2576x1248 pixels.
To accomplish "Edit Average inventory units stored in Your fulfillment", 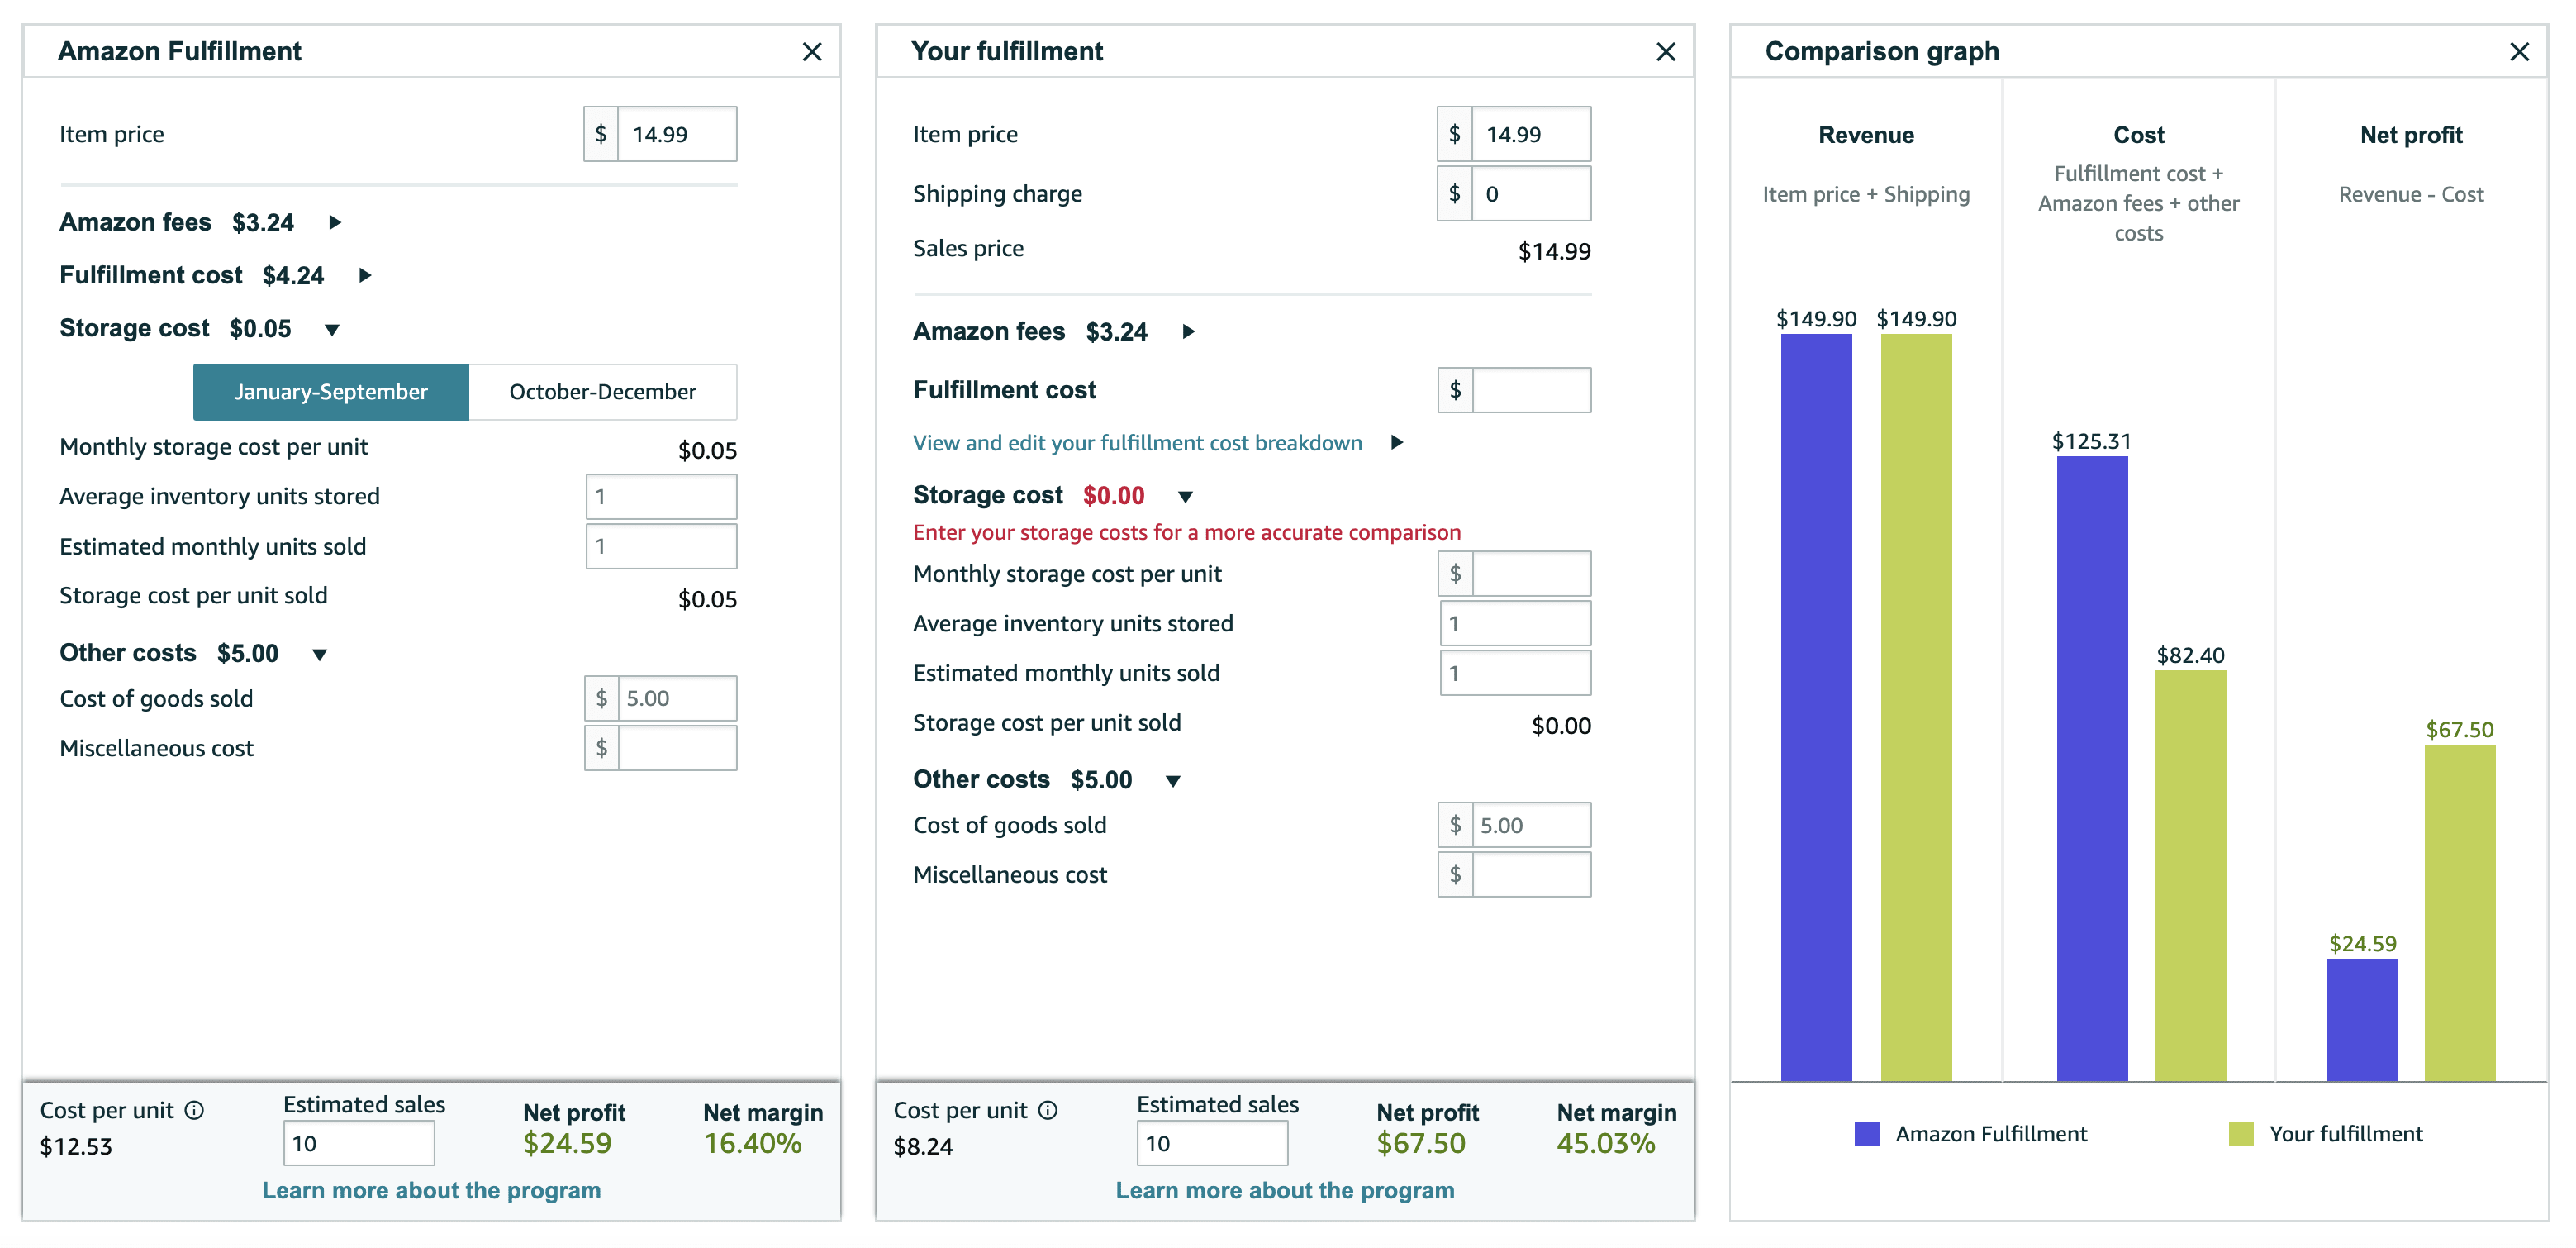I will [1515, 623].
